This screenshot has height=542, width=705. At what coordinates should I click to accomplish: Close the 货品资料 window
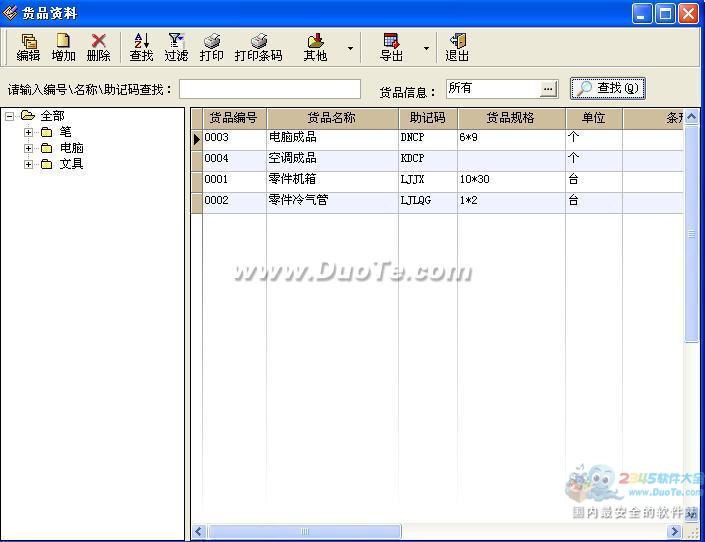[x=688, y=13]
